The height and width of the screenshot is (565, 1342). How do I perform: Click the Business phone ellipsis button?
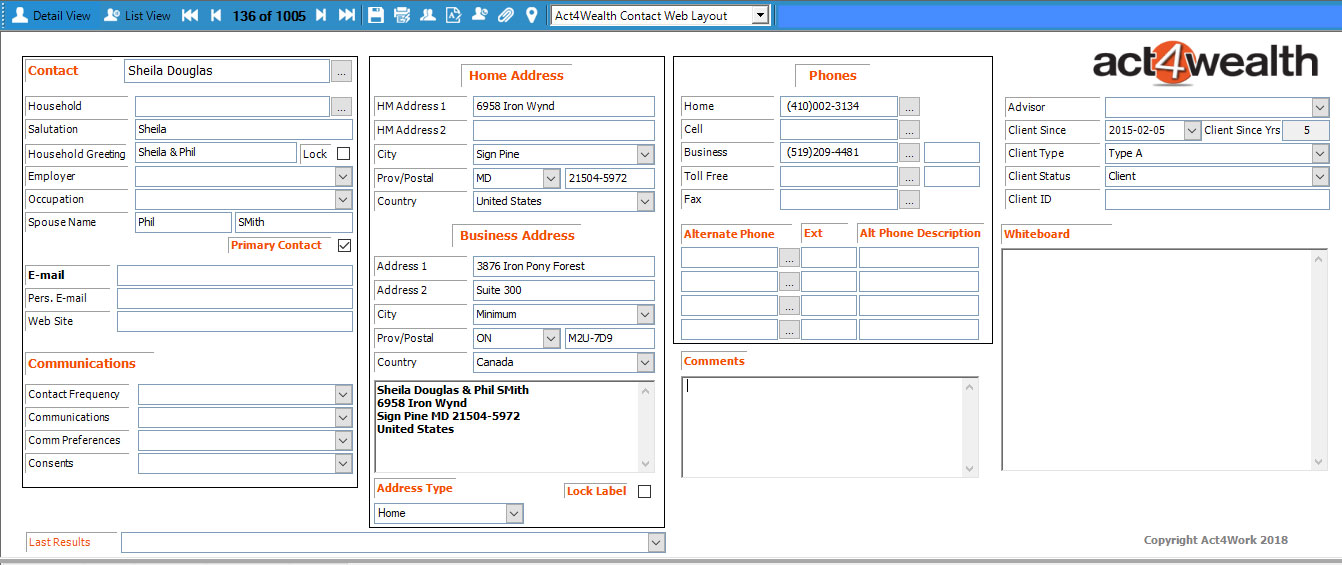[909, 152]
